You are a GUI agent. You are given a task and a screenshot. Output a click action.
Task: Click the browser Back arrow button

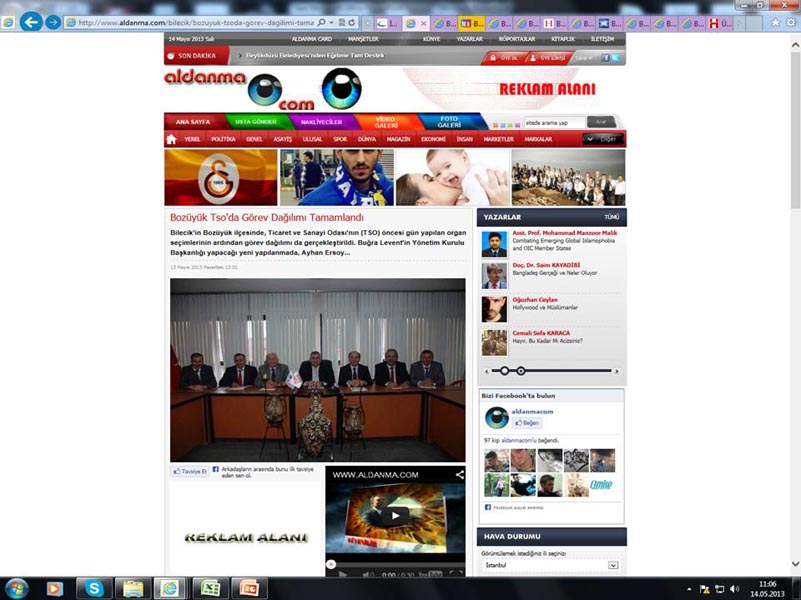[31, 22]
